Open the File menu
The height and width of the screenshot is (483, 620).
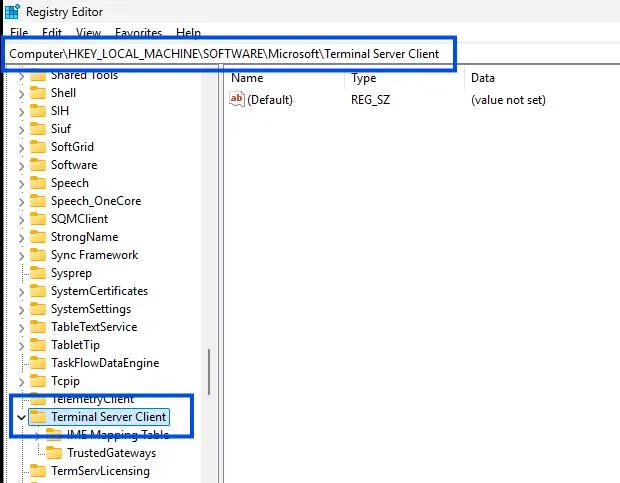click(x=19, y=33)
